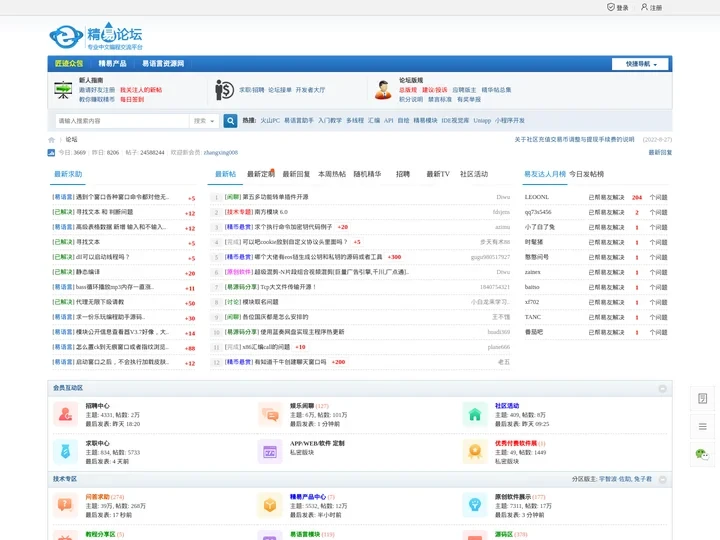Select the 最新求助 tab
This screenshot has height=540, width=720.
[68, 174]
